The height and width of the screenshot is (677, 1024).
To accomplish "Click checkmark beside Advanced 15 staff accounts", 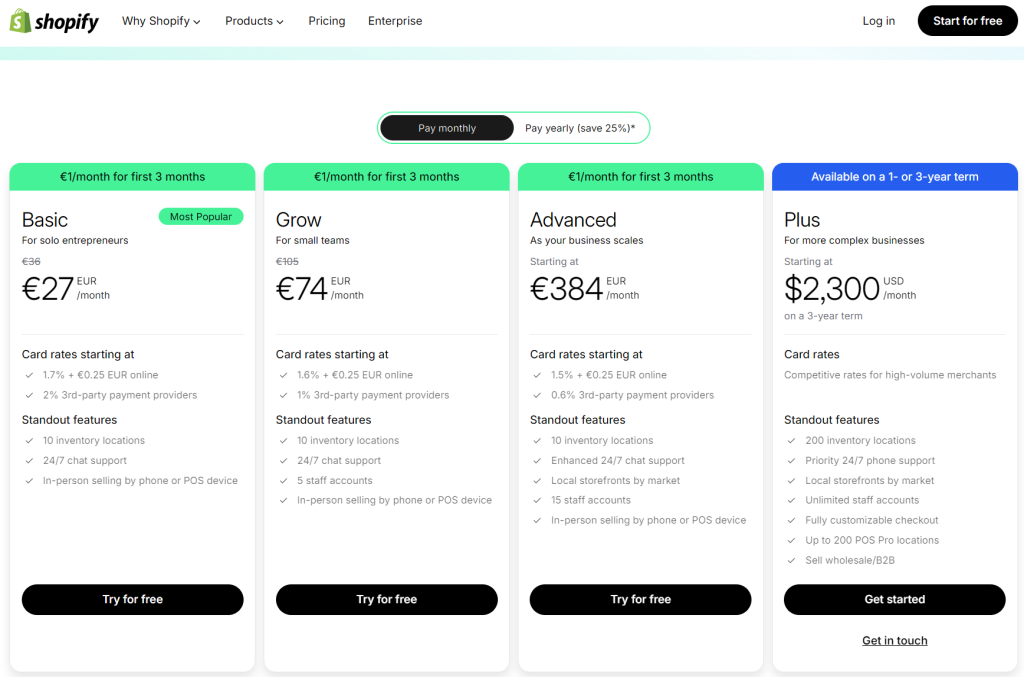I will click(x=536, y=501).
